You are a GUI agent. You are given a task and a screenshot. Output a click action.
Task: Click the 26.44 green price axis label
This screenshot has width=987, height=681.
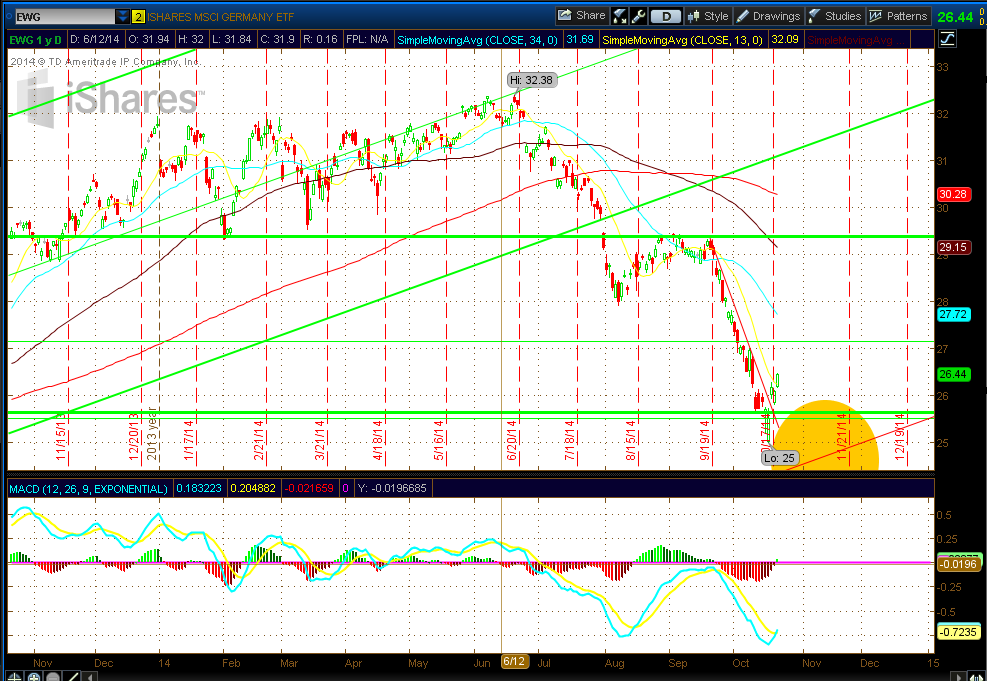[954, 374]
